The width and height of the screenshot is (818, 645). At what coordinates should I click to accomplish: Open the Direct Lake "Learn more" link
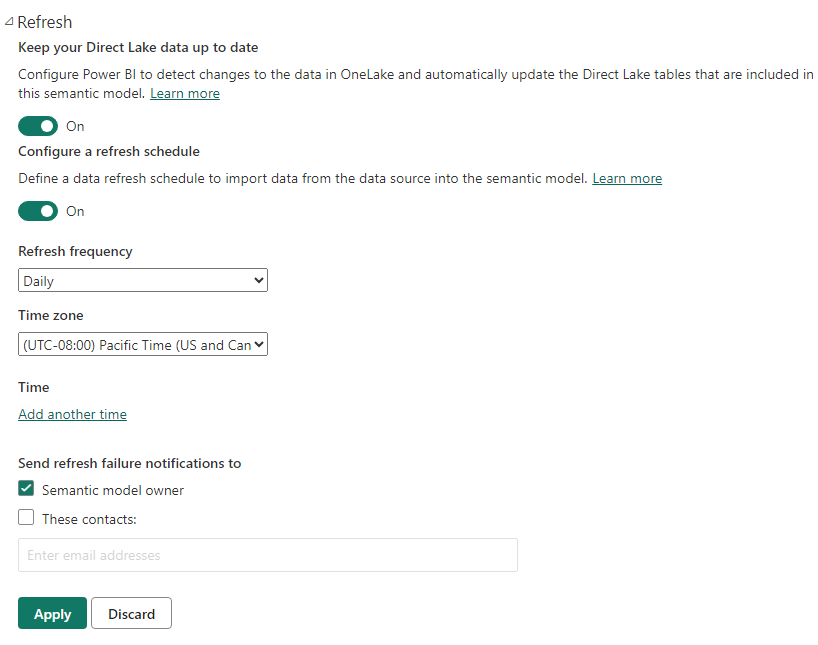point(184,93)
